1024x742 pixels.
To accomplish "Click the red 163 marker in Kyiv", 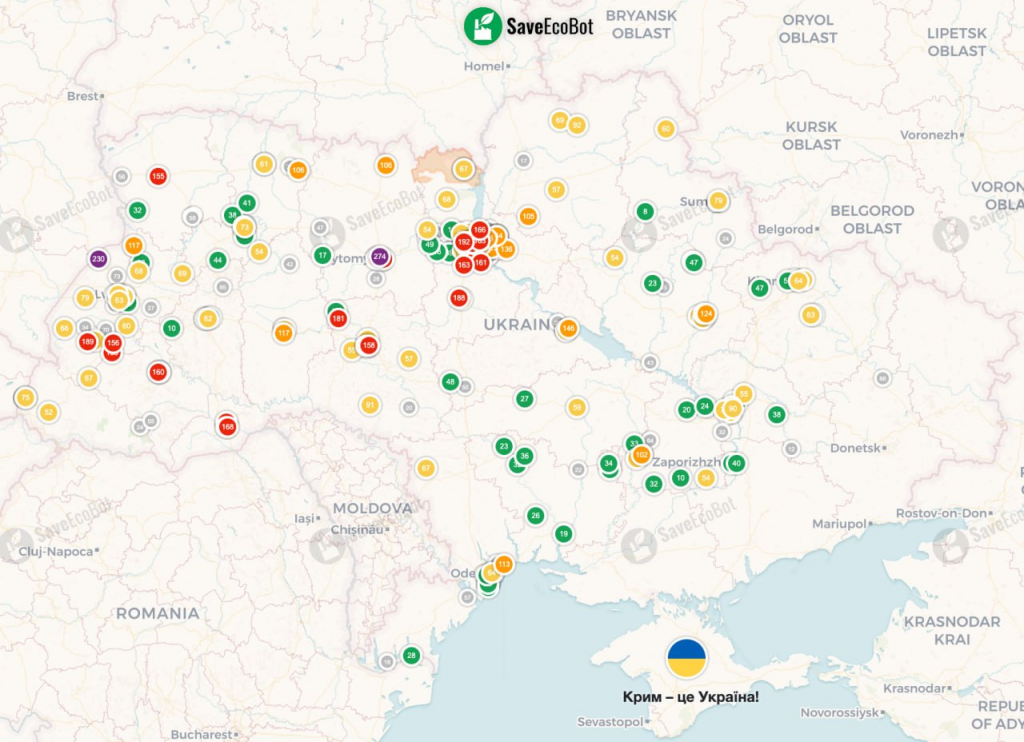I will 464,265.
